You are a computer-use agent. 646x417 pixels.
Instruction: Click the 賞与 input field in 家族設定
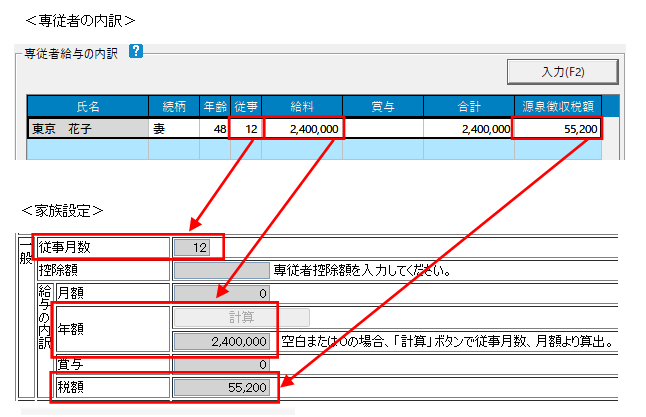221,365
